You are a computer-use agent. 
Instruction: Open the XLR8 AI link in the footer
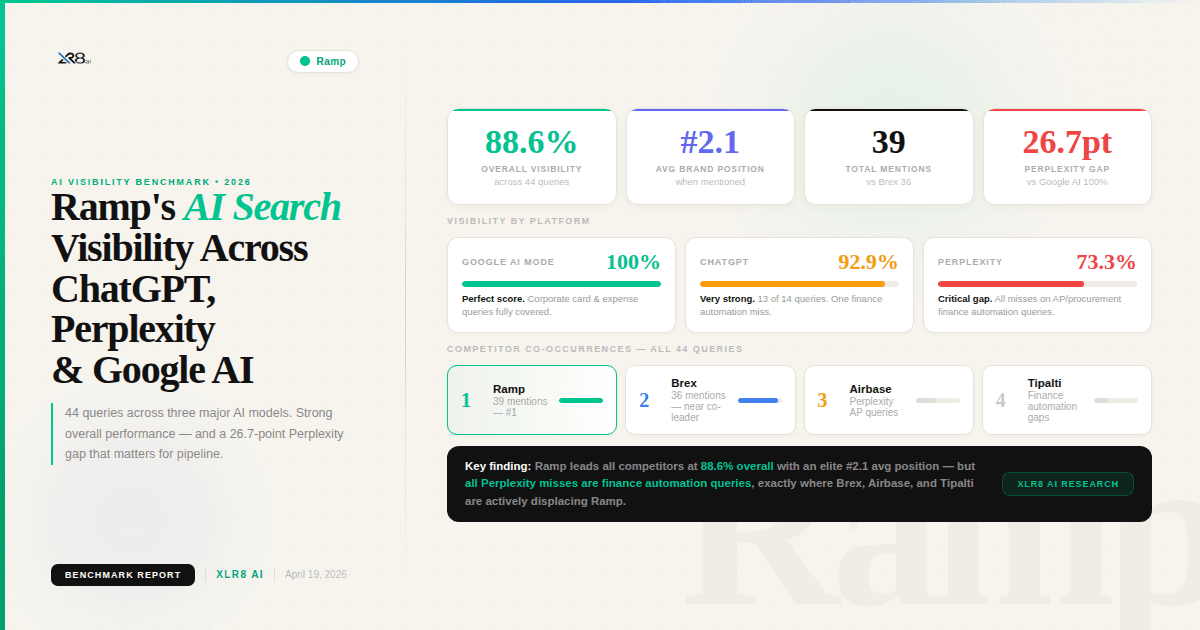click(239, 574)
